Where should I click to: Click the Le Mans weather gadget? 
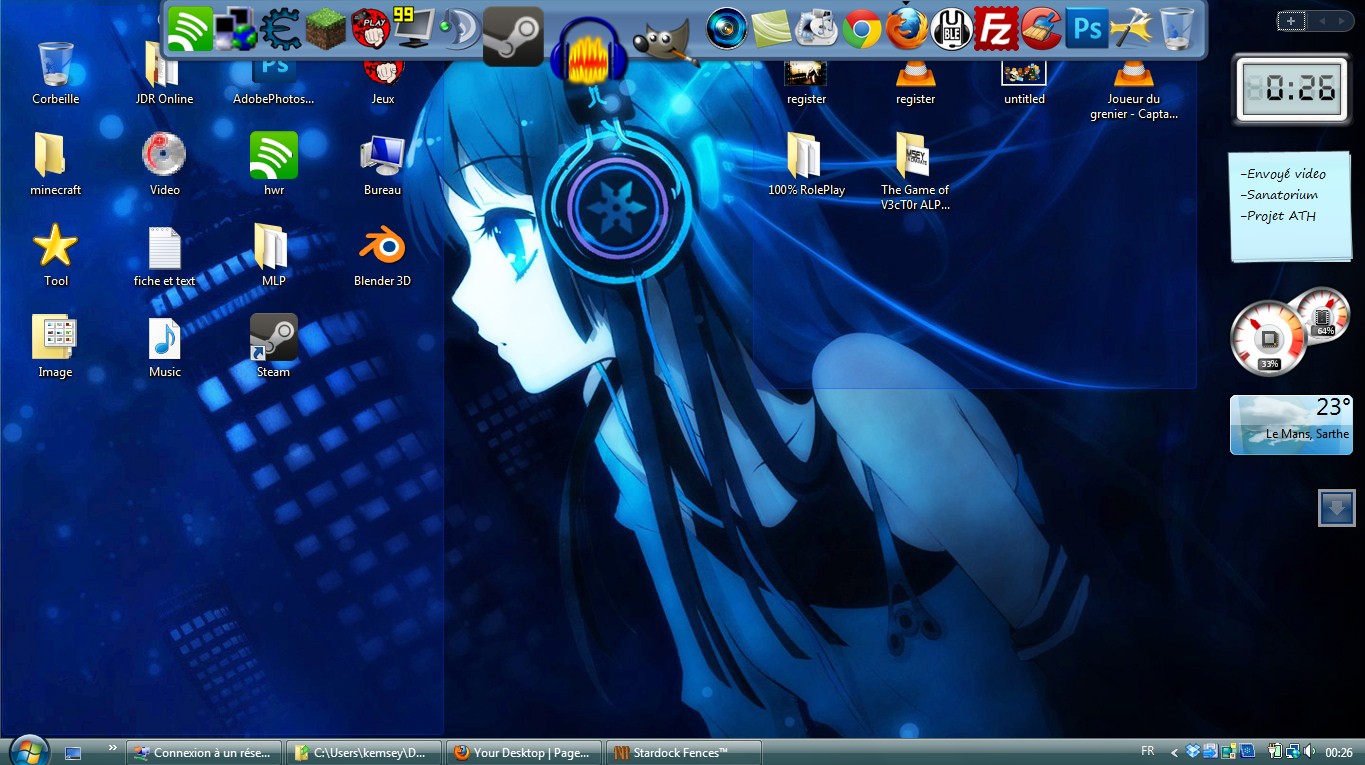tap(1291, 424)
